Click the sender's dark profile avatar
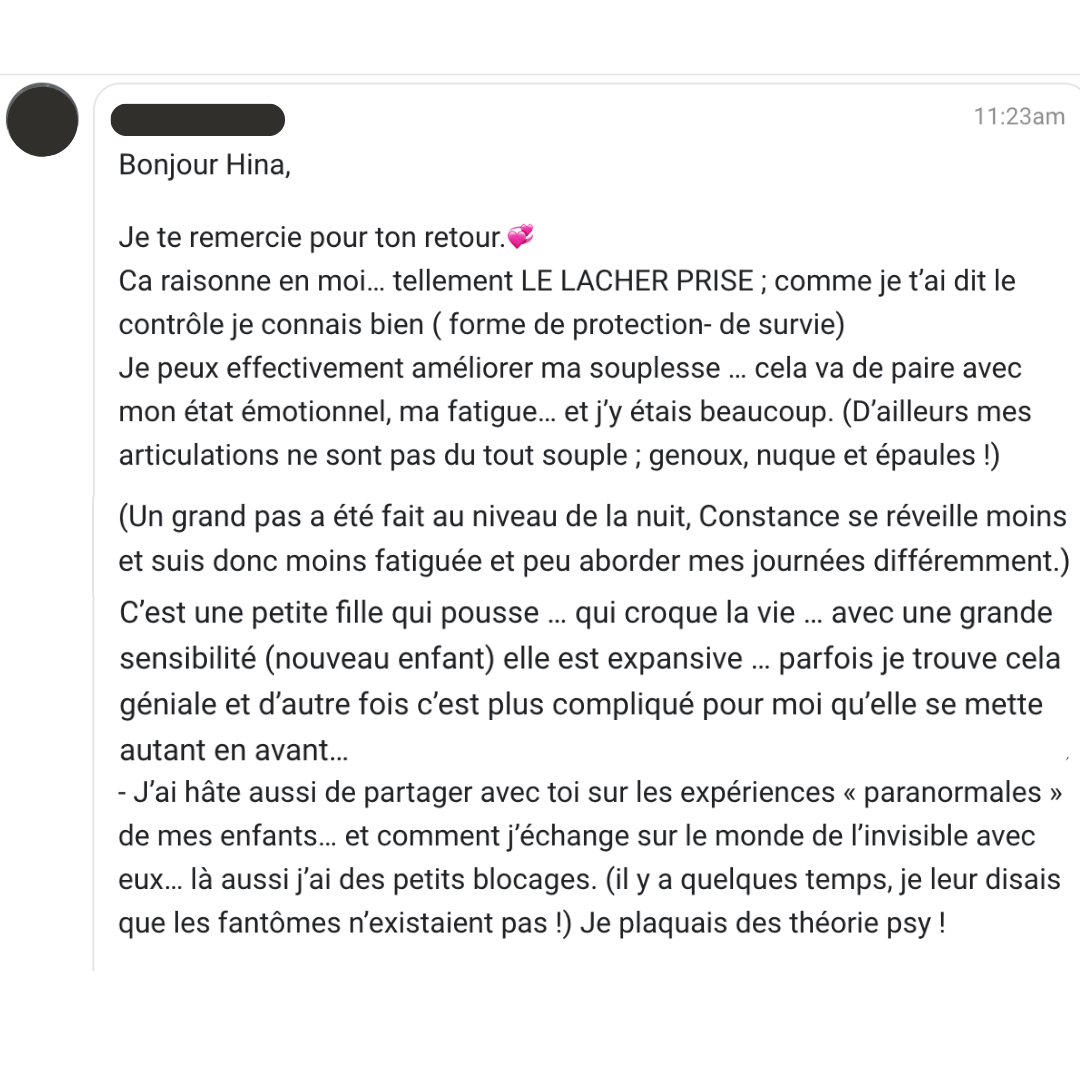1080x1080 pixels. point(42,120)
